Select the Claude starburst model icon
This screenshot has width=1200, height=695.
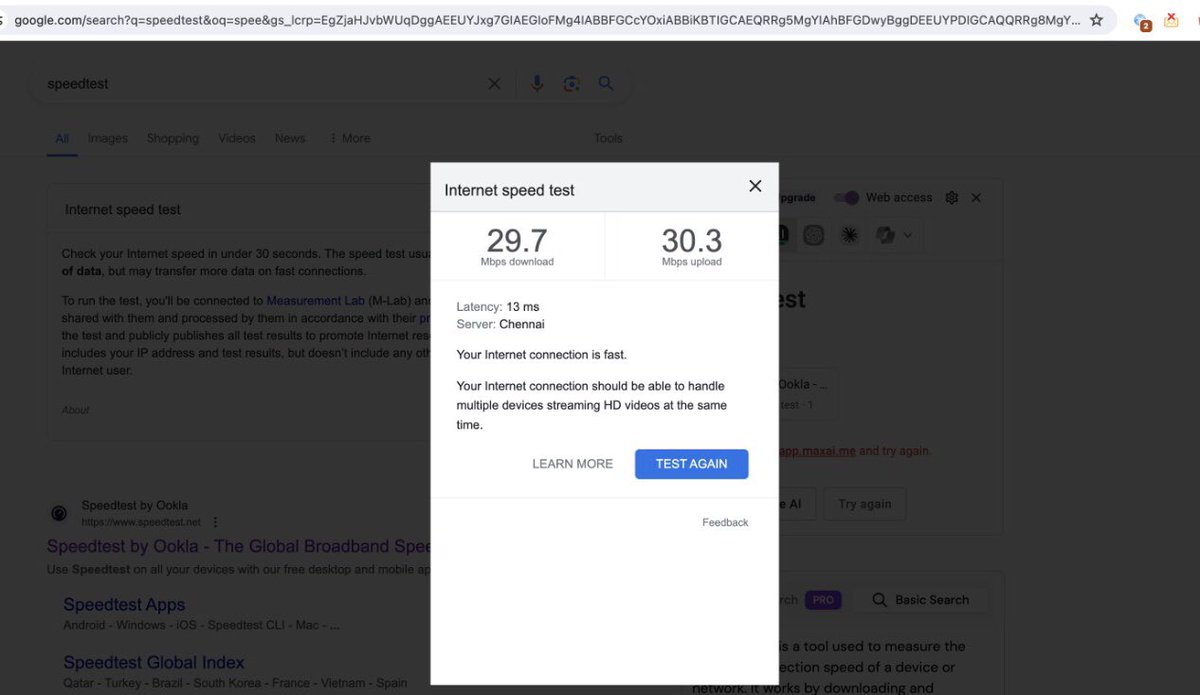point(849,235)
